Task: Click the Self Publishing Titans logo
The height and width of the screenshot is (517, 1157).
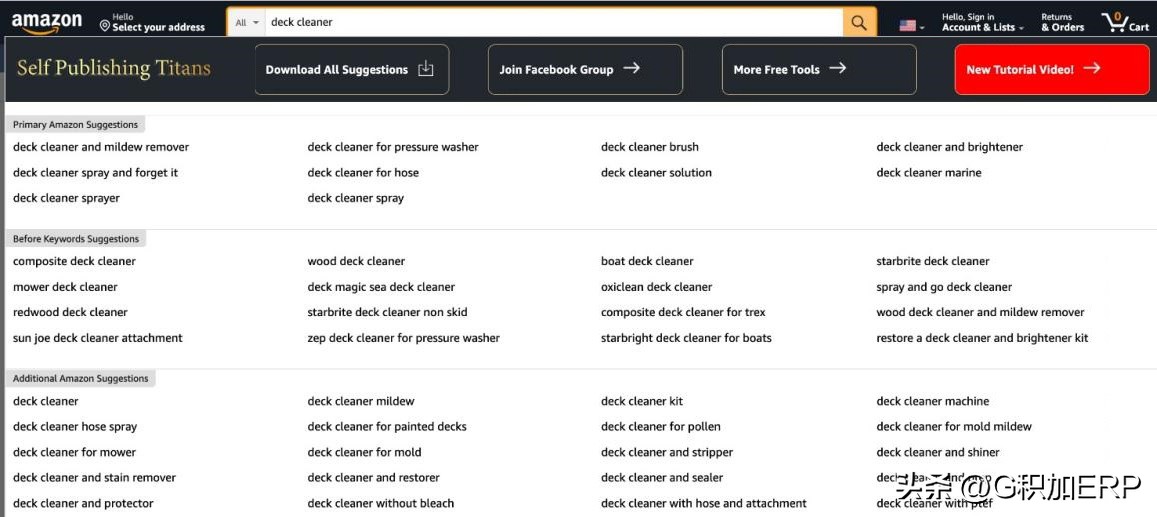Action: [x=114, y=68]
